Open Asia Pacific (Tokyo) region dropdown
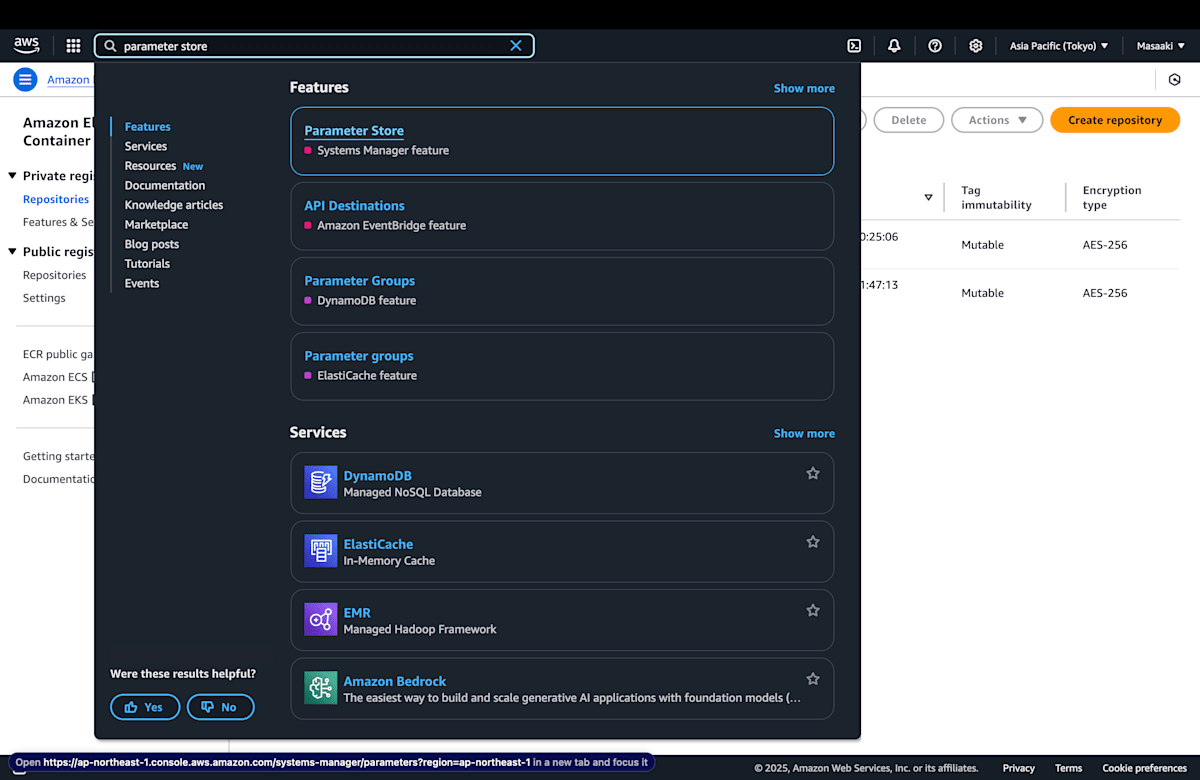The height and width of the screenshot is (780, 1200). click(1059, 46)
